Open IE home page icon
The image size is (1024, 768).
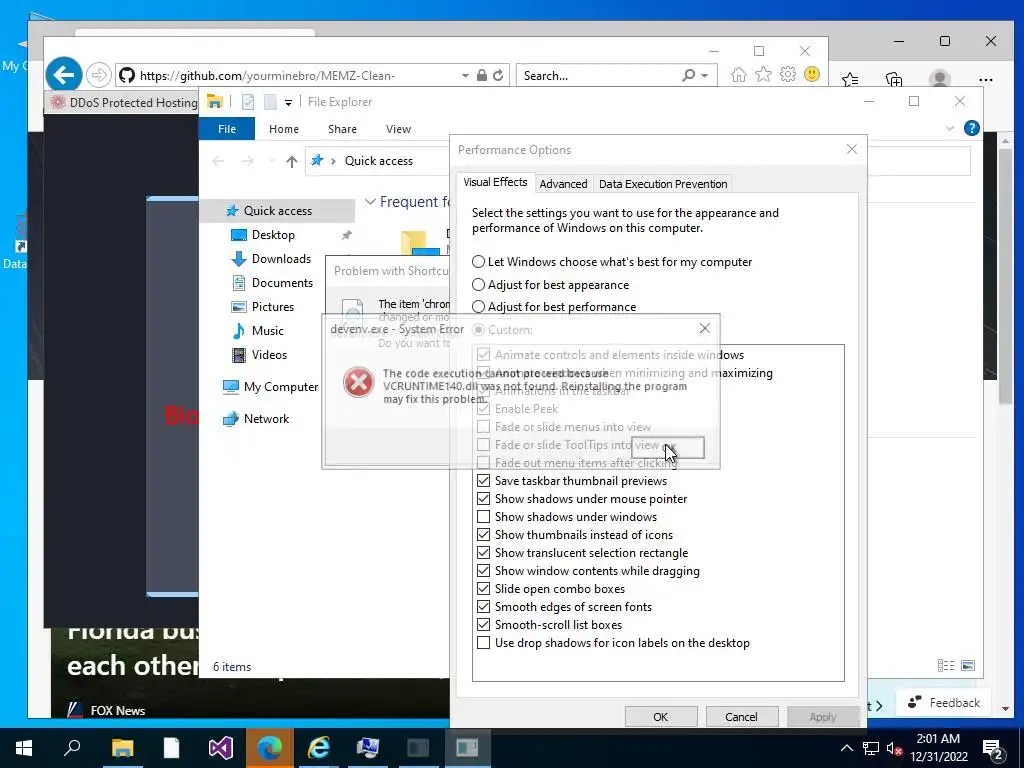tap(739, 74)
